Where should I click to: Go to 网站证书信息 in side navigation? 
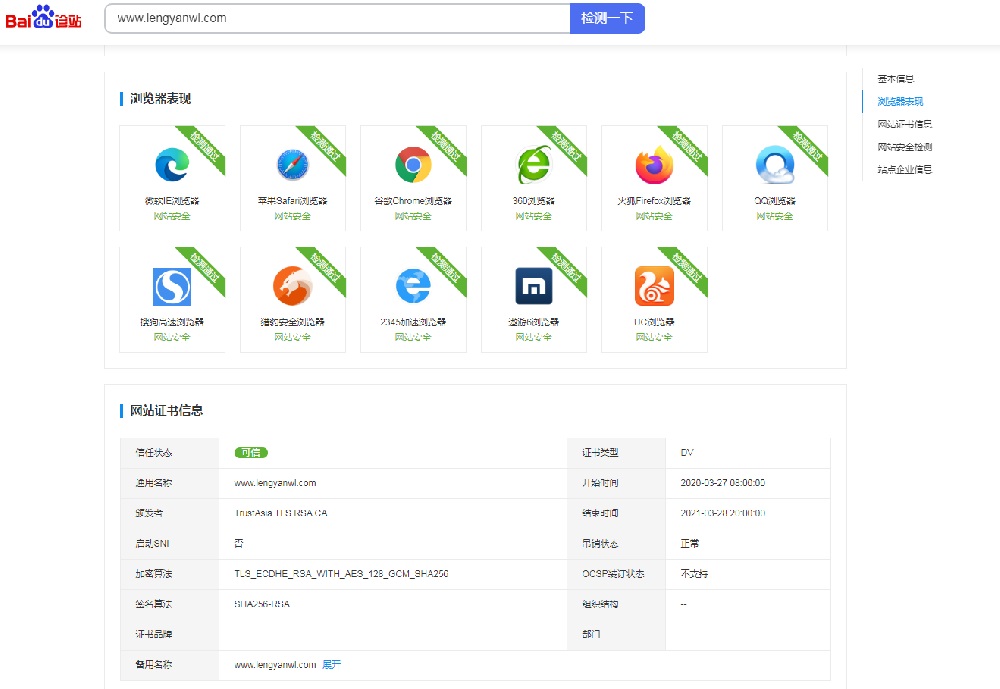904,124
